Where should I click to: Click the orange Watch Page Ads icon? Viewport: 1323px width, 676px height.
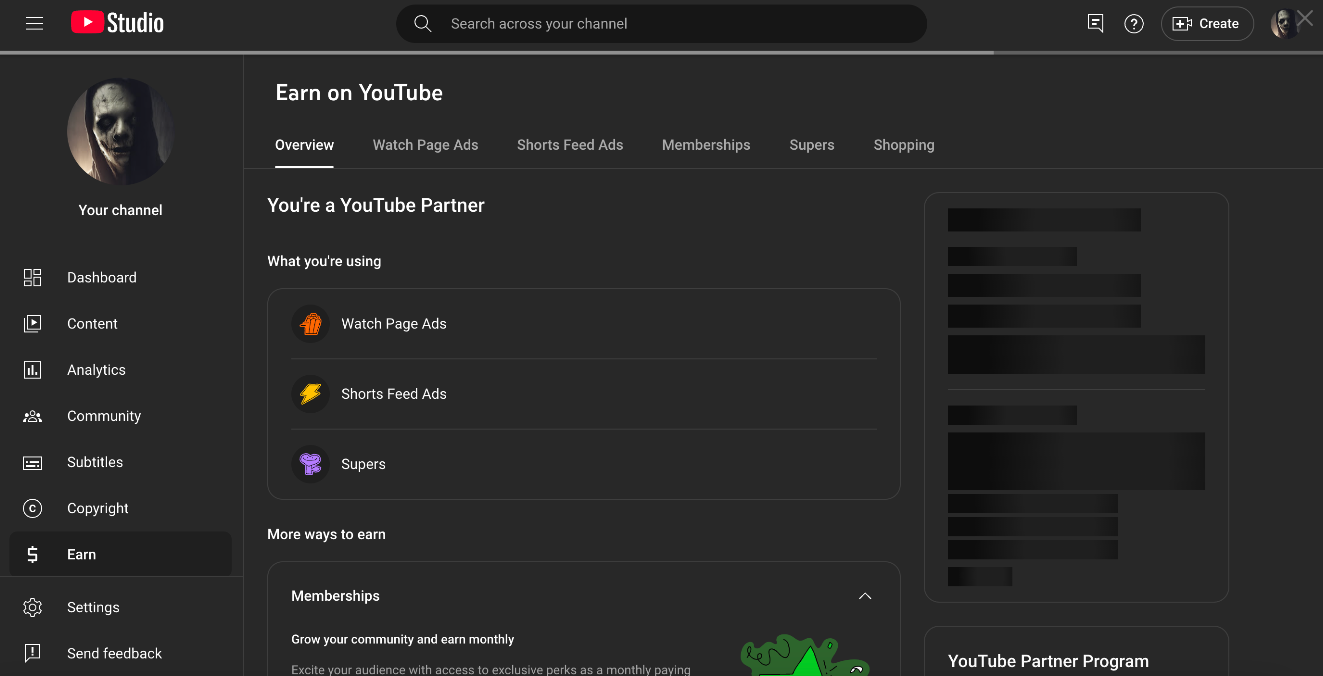click(x=311, y=324)
